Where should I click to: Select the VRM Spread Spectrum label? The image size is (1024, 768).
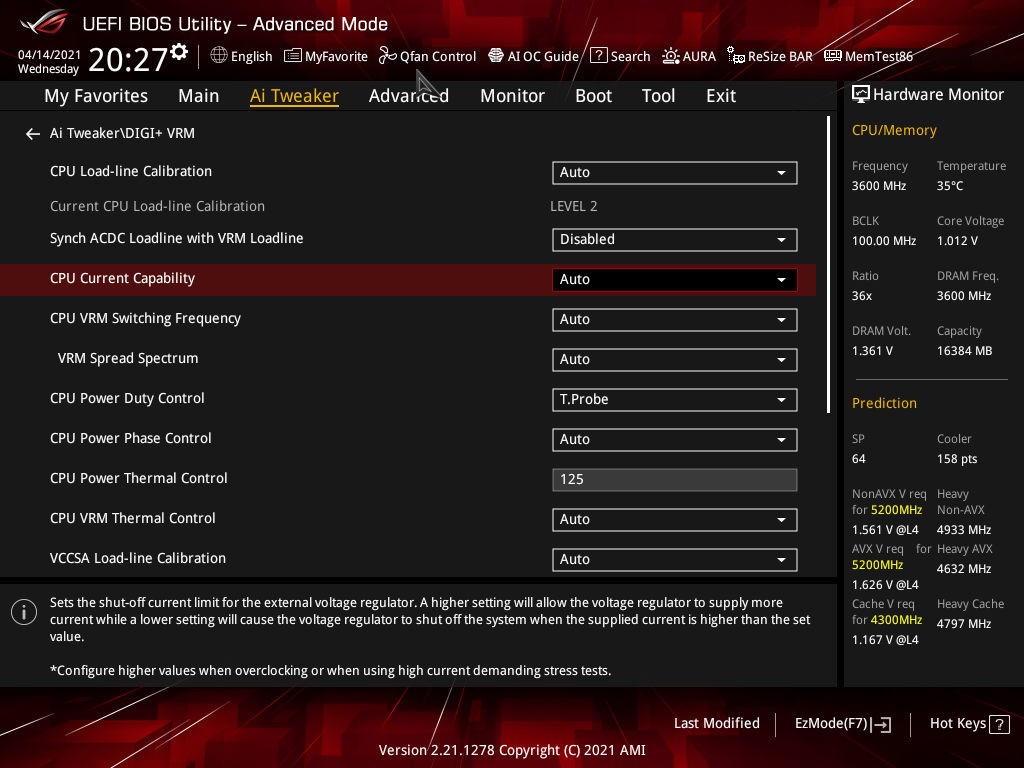click(128, 359)
